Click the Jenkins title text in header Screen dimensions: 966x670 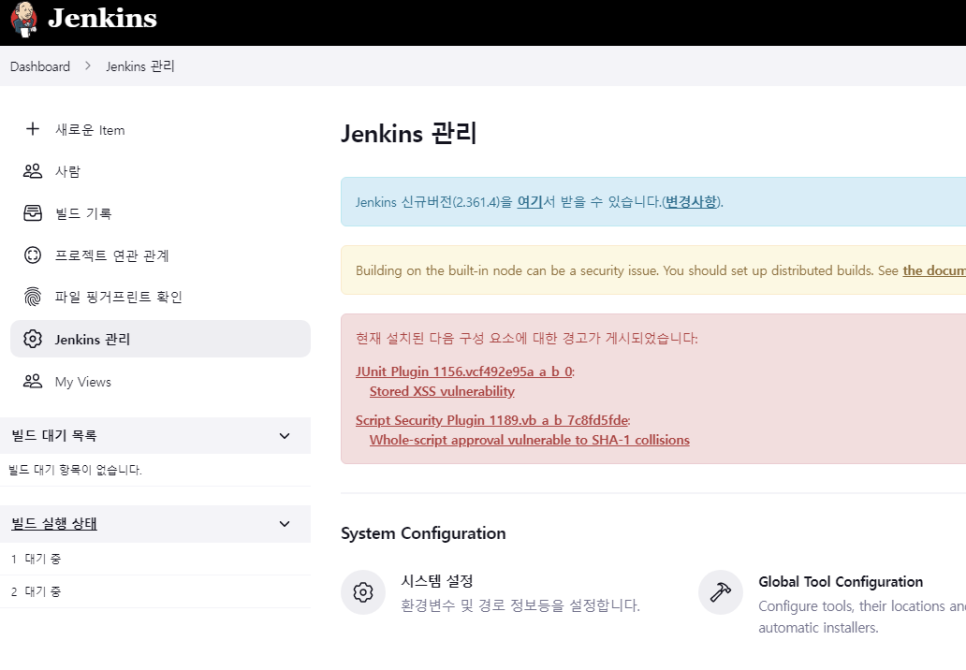click(102, 18)
